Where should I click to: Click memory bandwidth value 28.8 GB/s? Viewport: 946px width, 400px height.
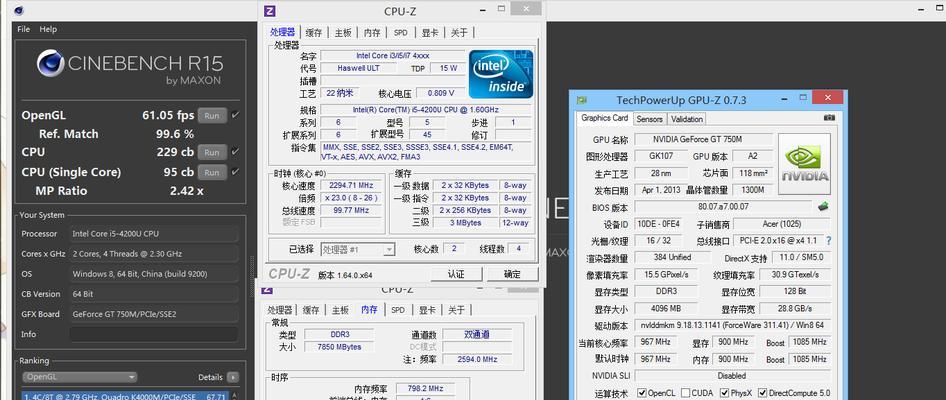tap(795, 309)
